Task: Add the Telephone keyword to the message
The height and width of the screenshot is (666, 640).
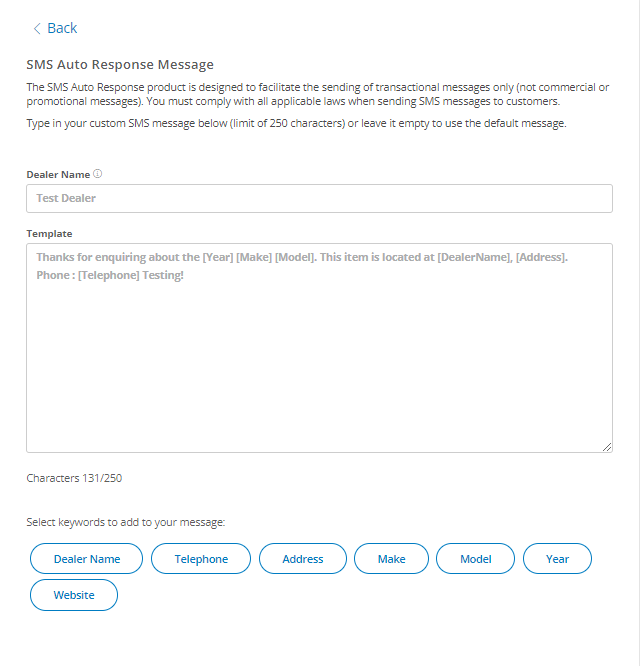Action: [201, 559]
